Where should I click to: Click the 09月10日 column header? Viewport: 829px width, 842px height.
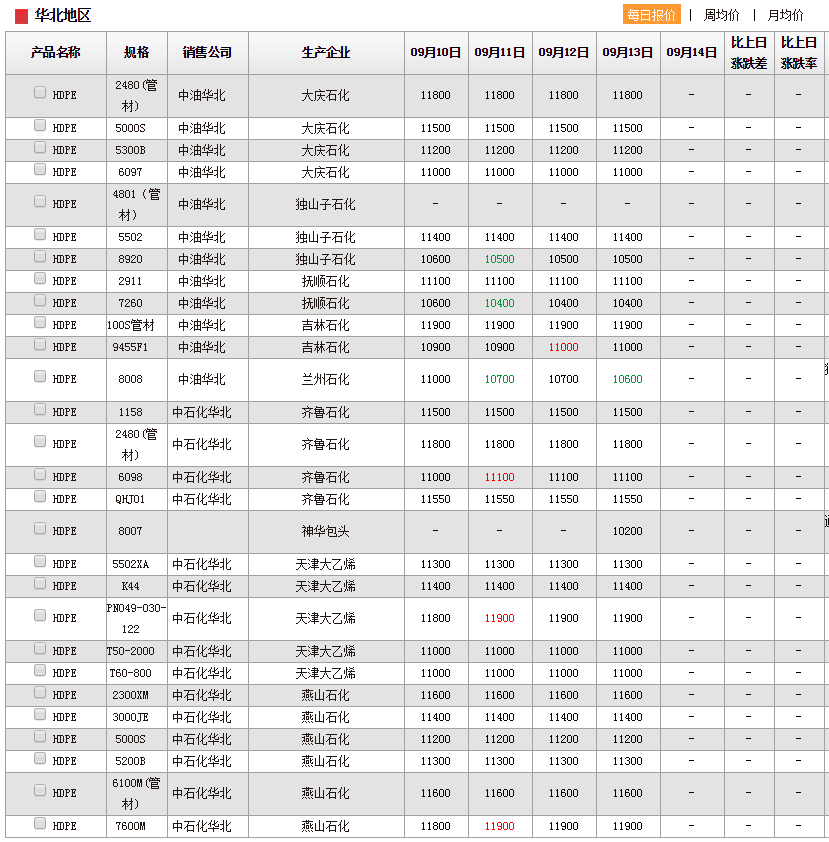[436, 53]
